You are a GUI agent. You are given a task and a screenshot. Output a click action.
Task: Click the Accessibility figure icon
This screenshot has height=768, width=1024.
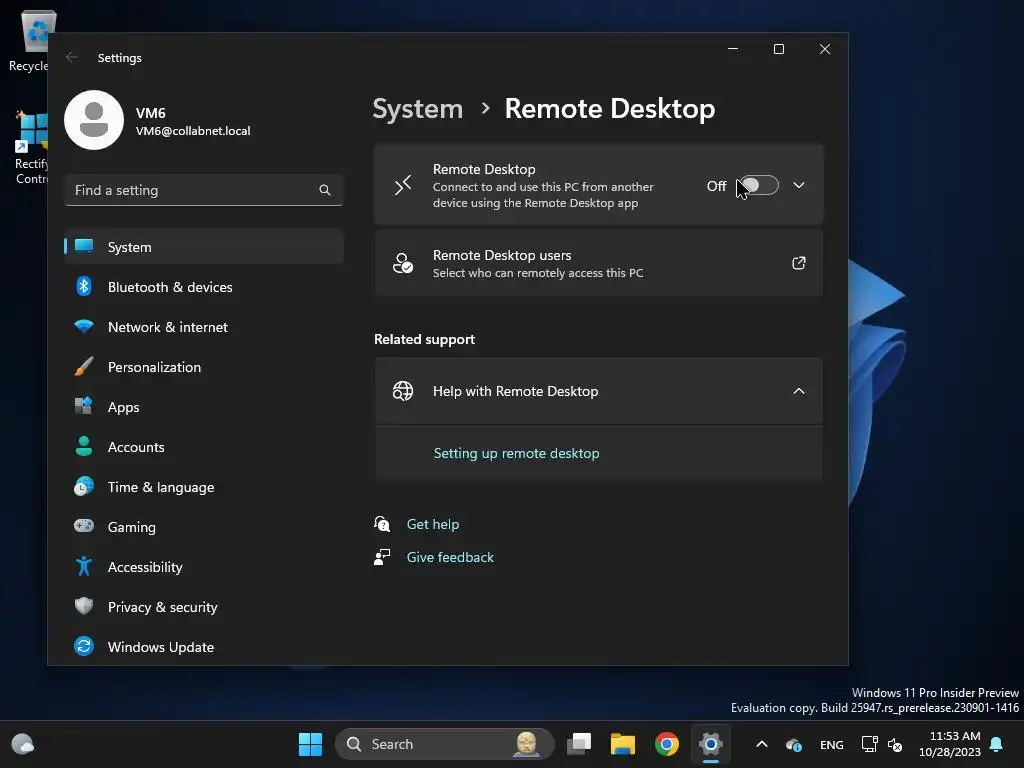84,566
